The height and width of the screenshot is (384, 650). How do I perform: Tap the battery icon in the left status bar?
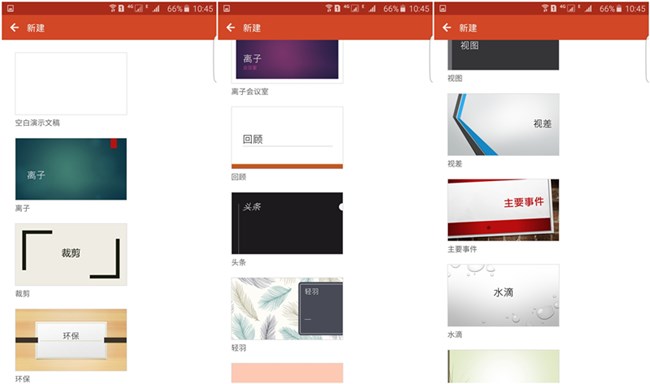tap(187, 8)
